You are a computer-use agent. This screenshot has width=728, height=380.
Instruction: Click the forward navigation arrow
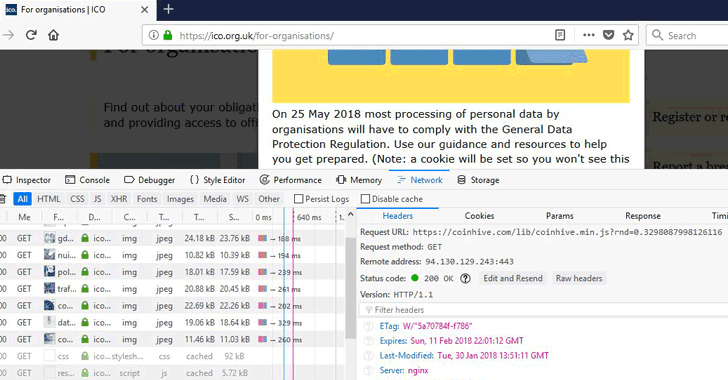(x=8, y=35)
